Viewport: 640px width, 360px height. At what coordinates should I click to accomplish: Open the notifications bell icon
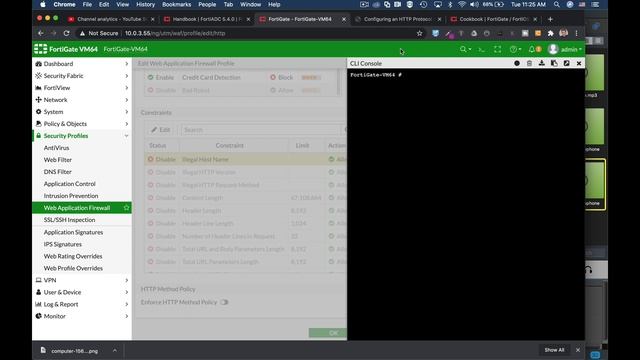click(532, 49)
